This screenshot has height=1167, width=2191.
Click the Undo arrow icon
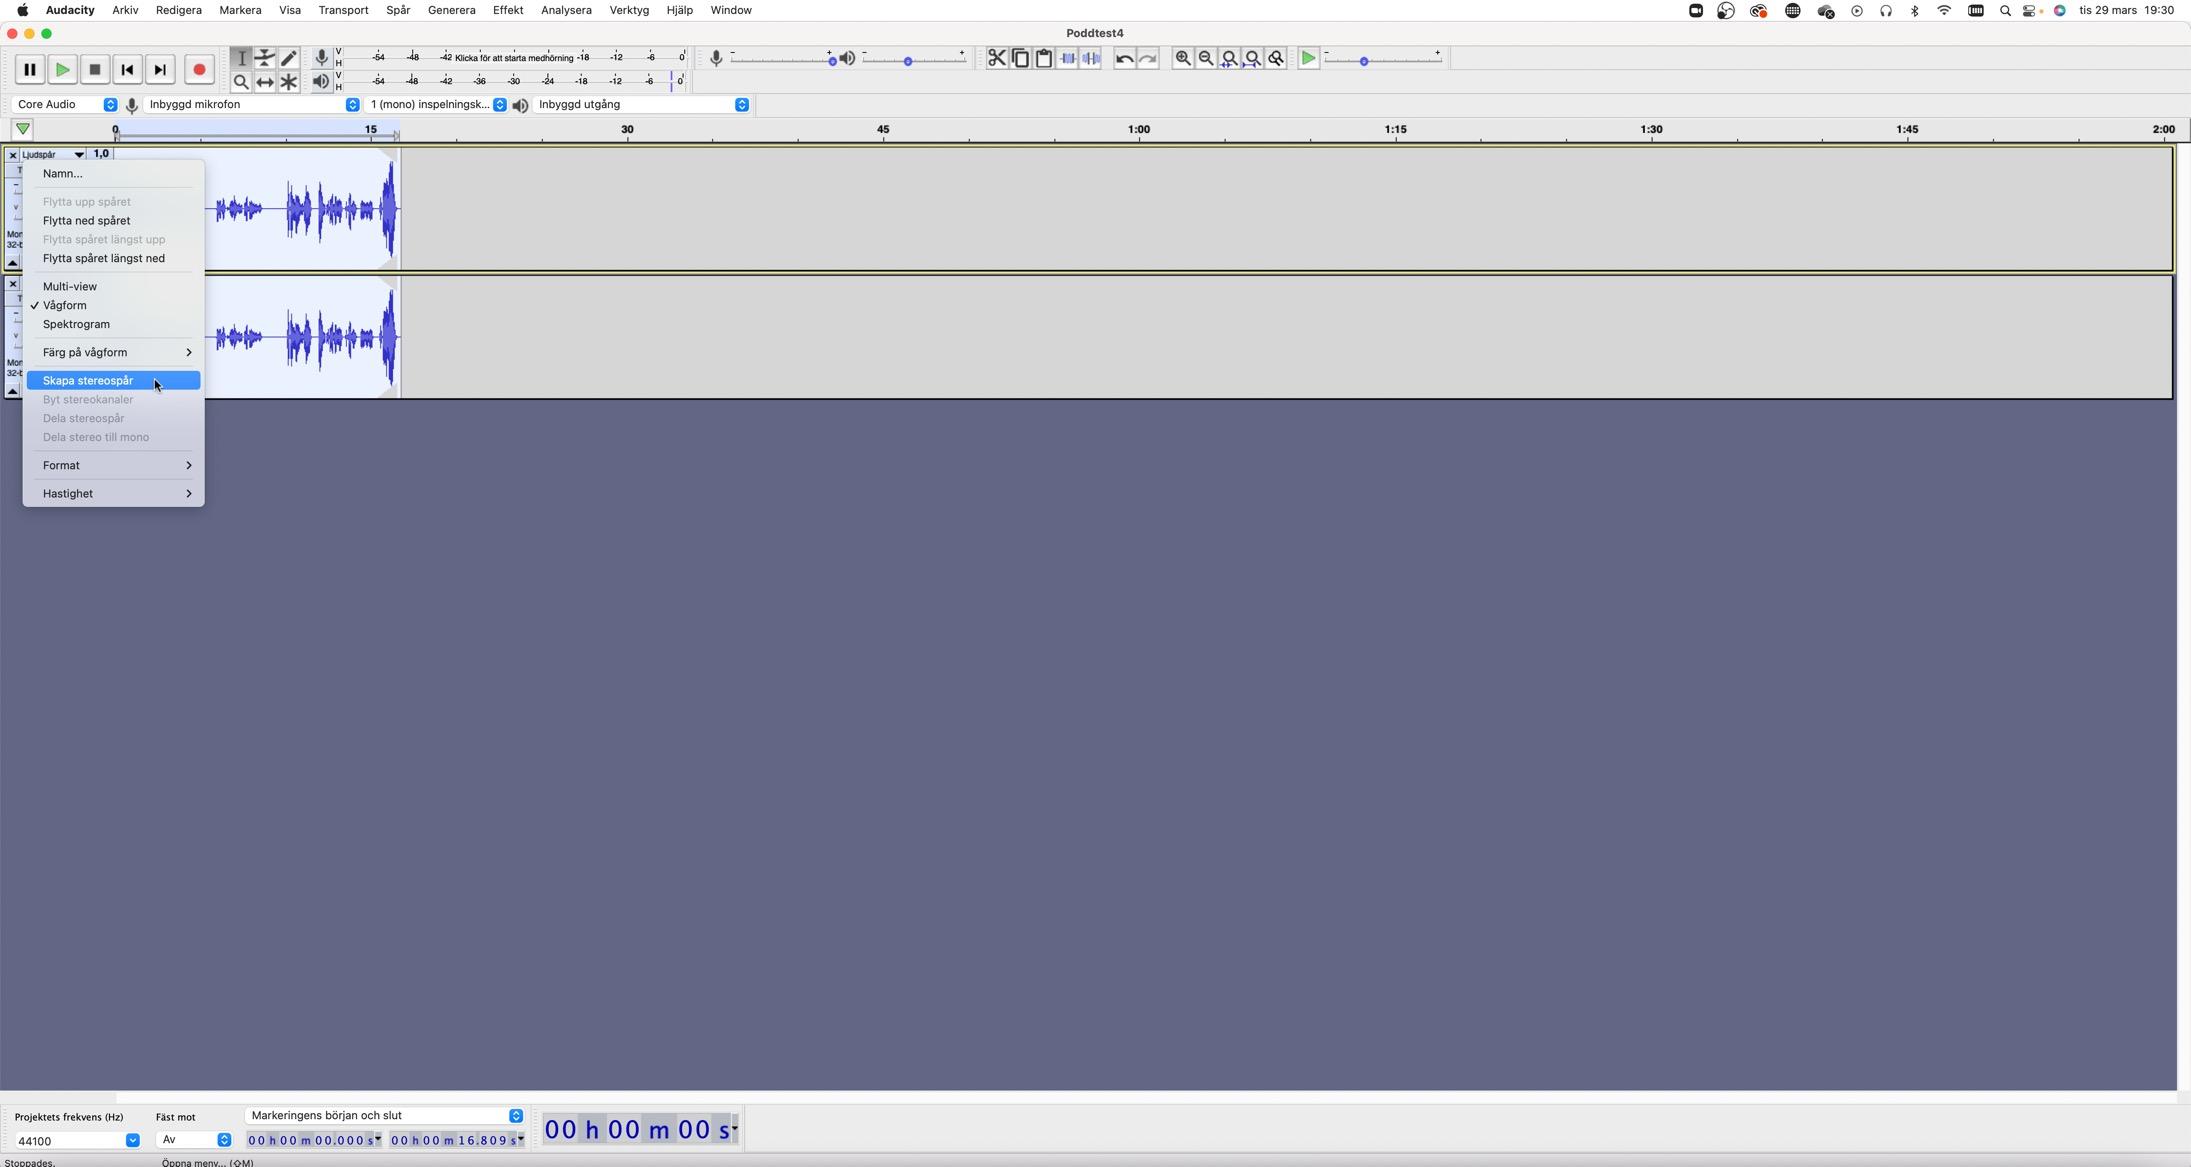[1124, 59]
